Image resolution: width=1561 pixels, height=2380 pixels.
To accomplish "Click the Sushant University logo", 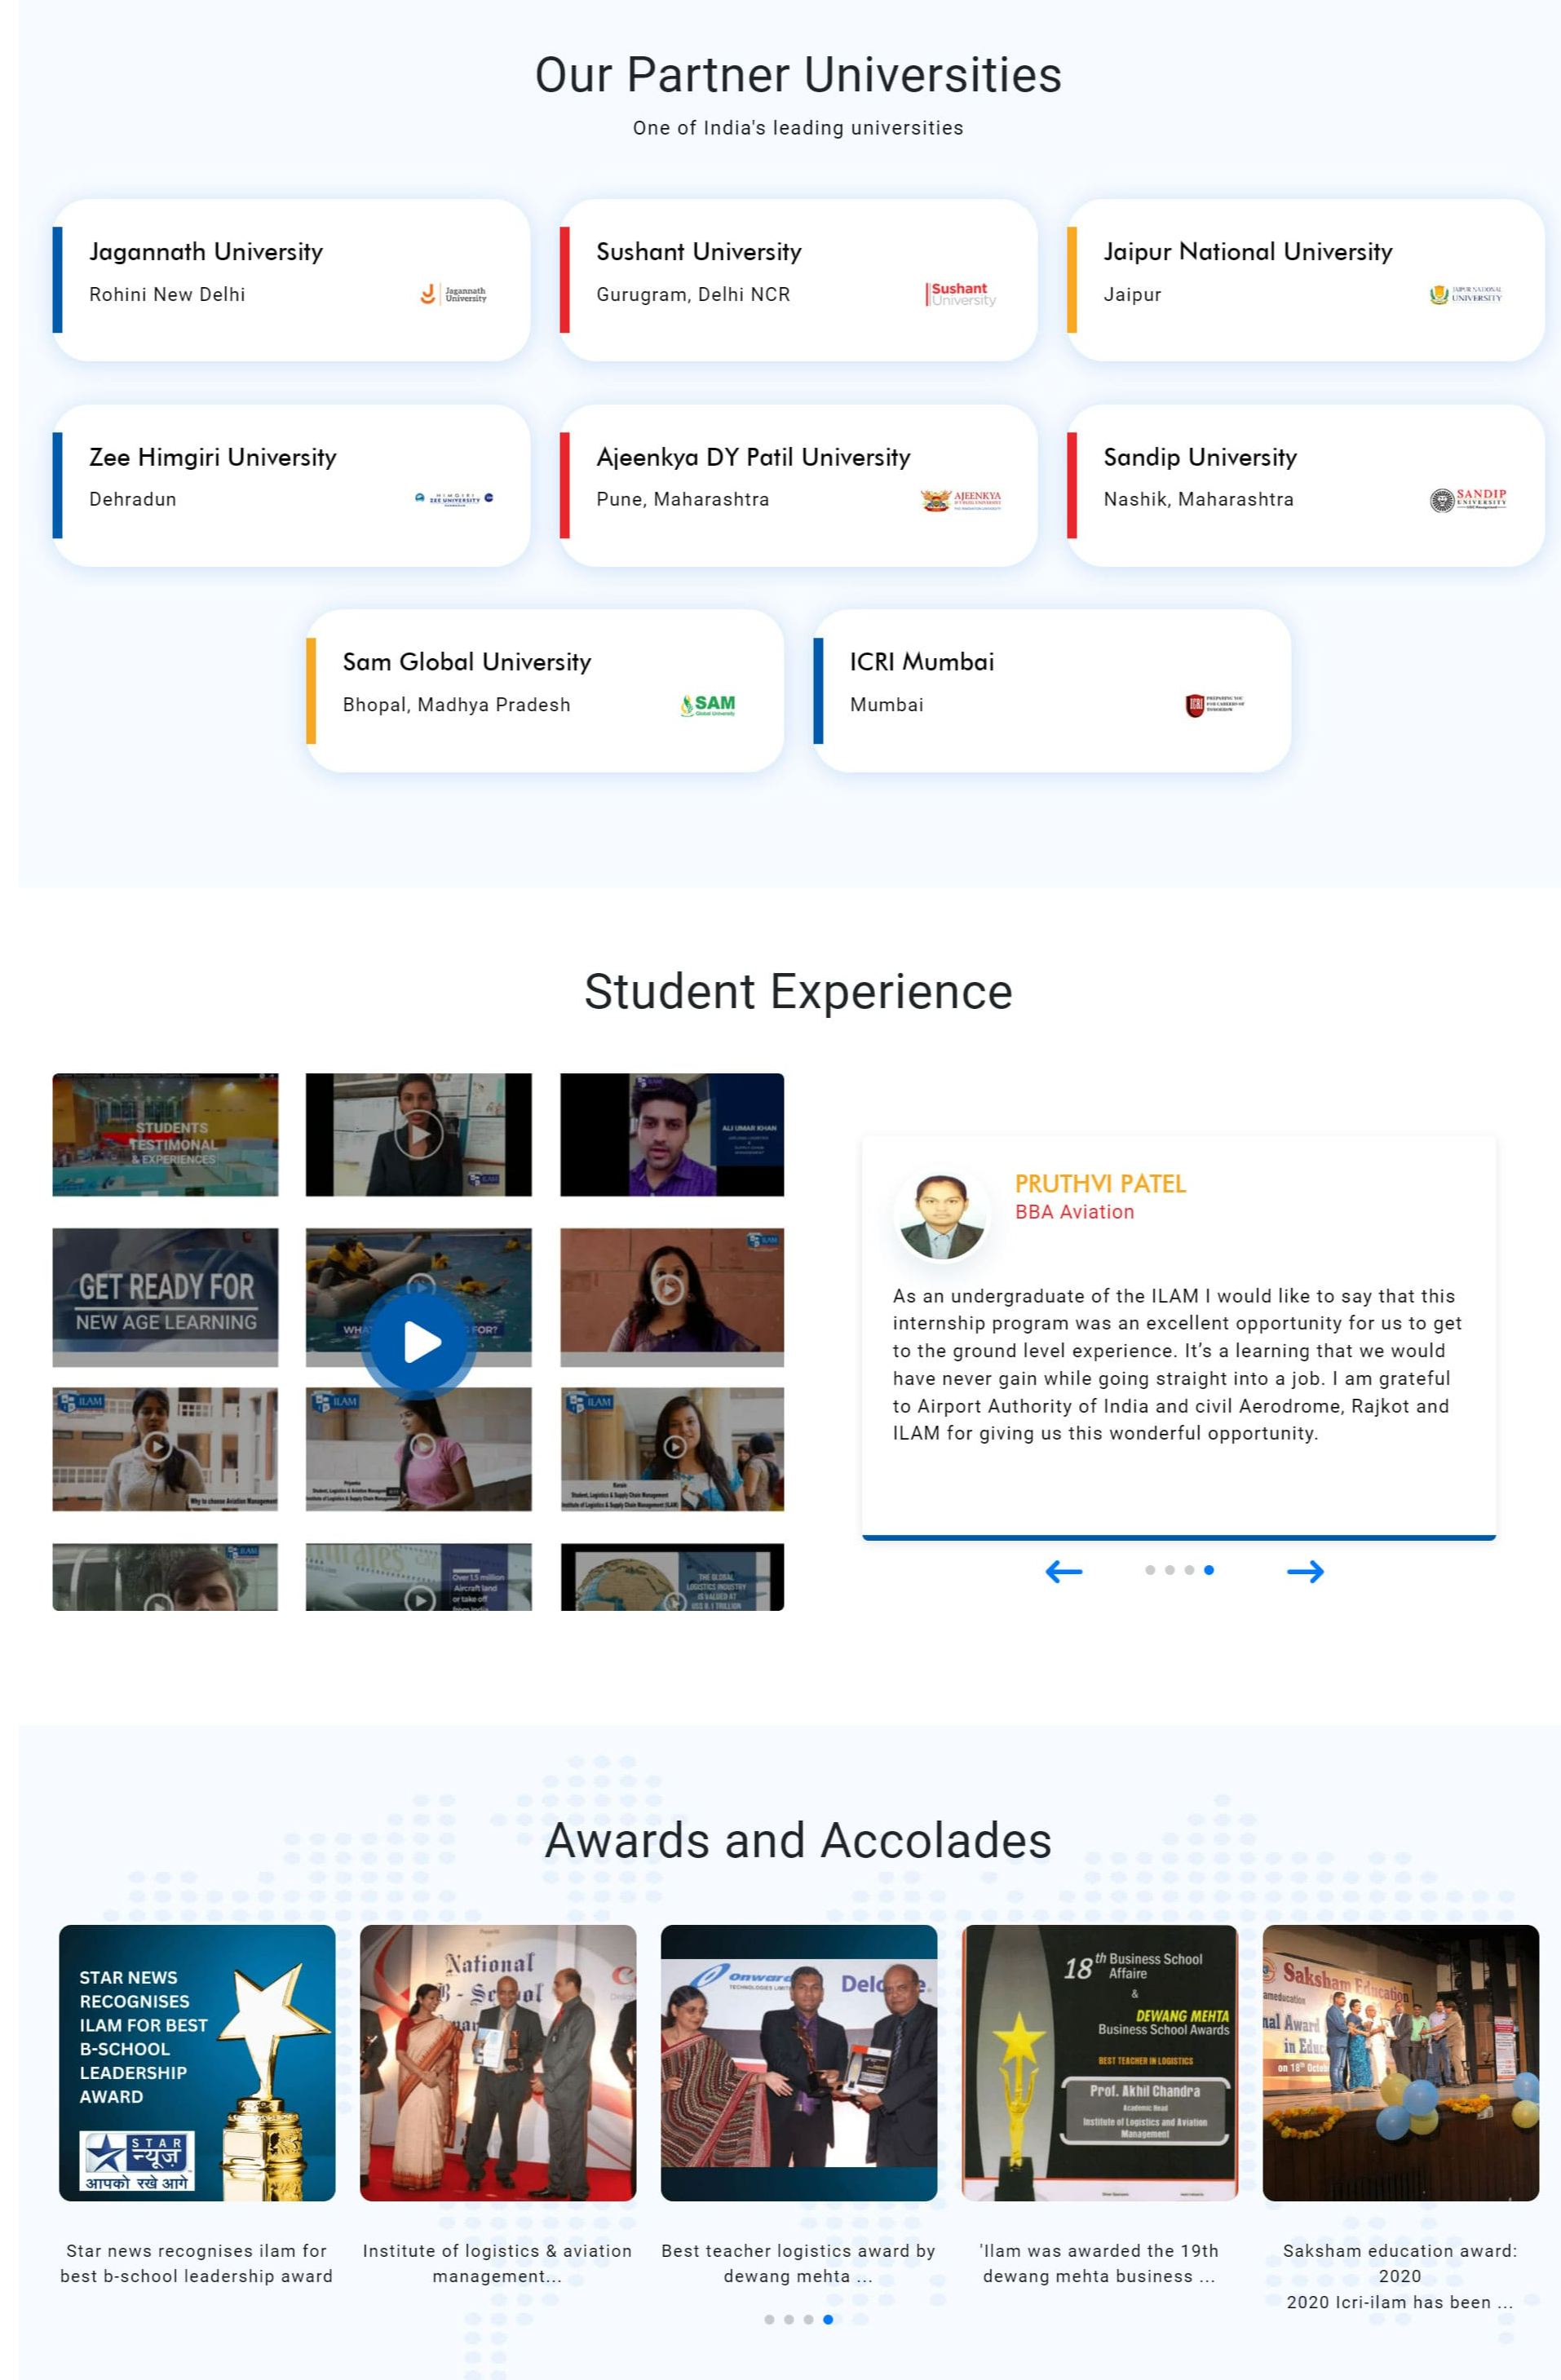I will coord(961,294).
